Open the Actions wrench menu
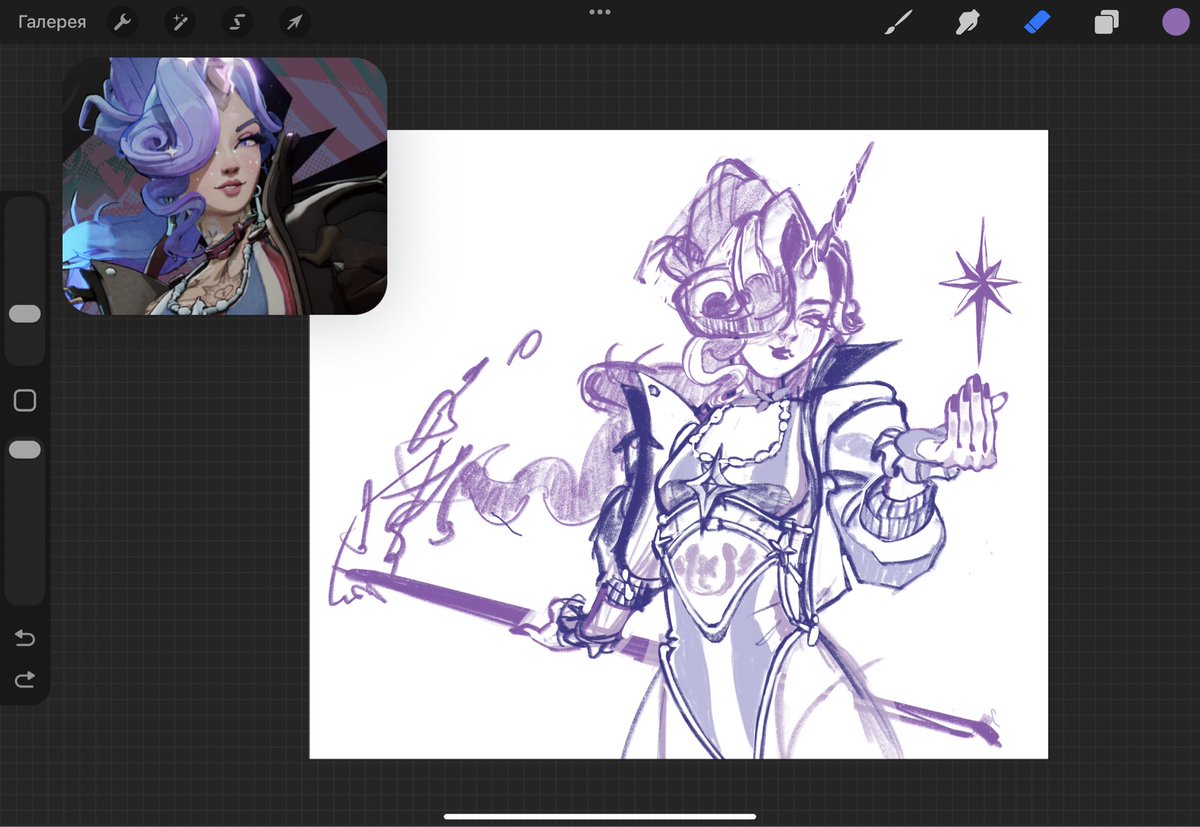Image resolution: width=1200 pixels, height=827 pixels. coord(122,22)
